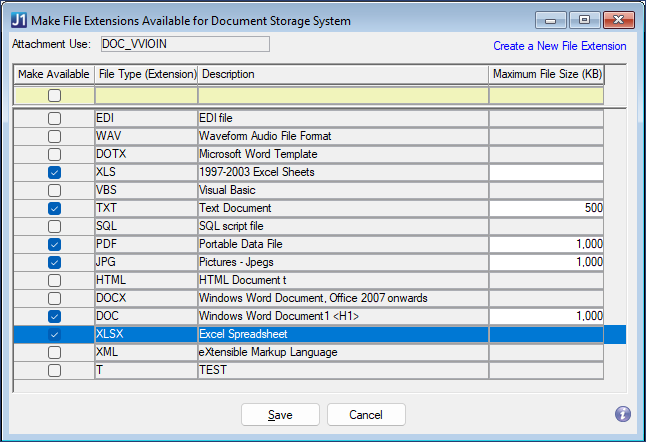The image size is (646, 442).
Task: Open the blue info help icon
Action: [623, 414]
